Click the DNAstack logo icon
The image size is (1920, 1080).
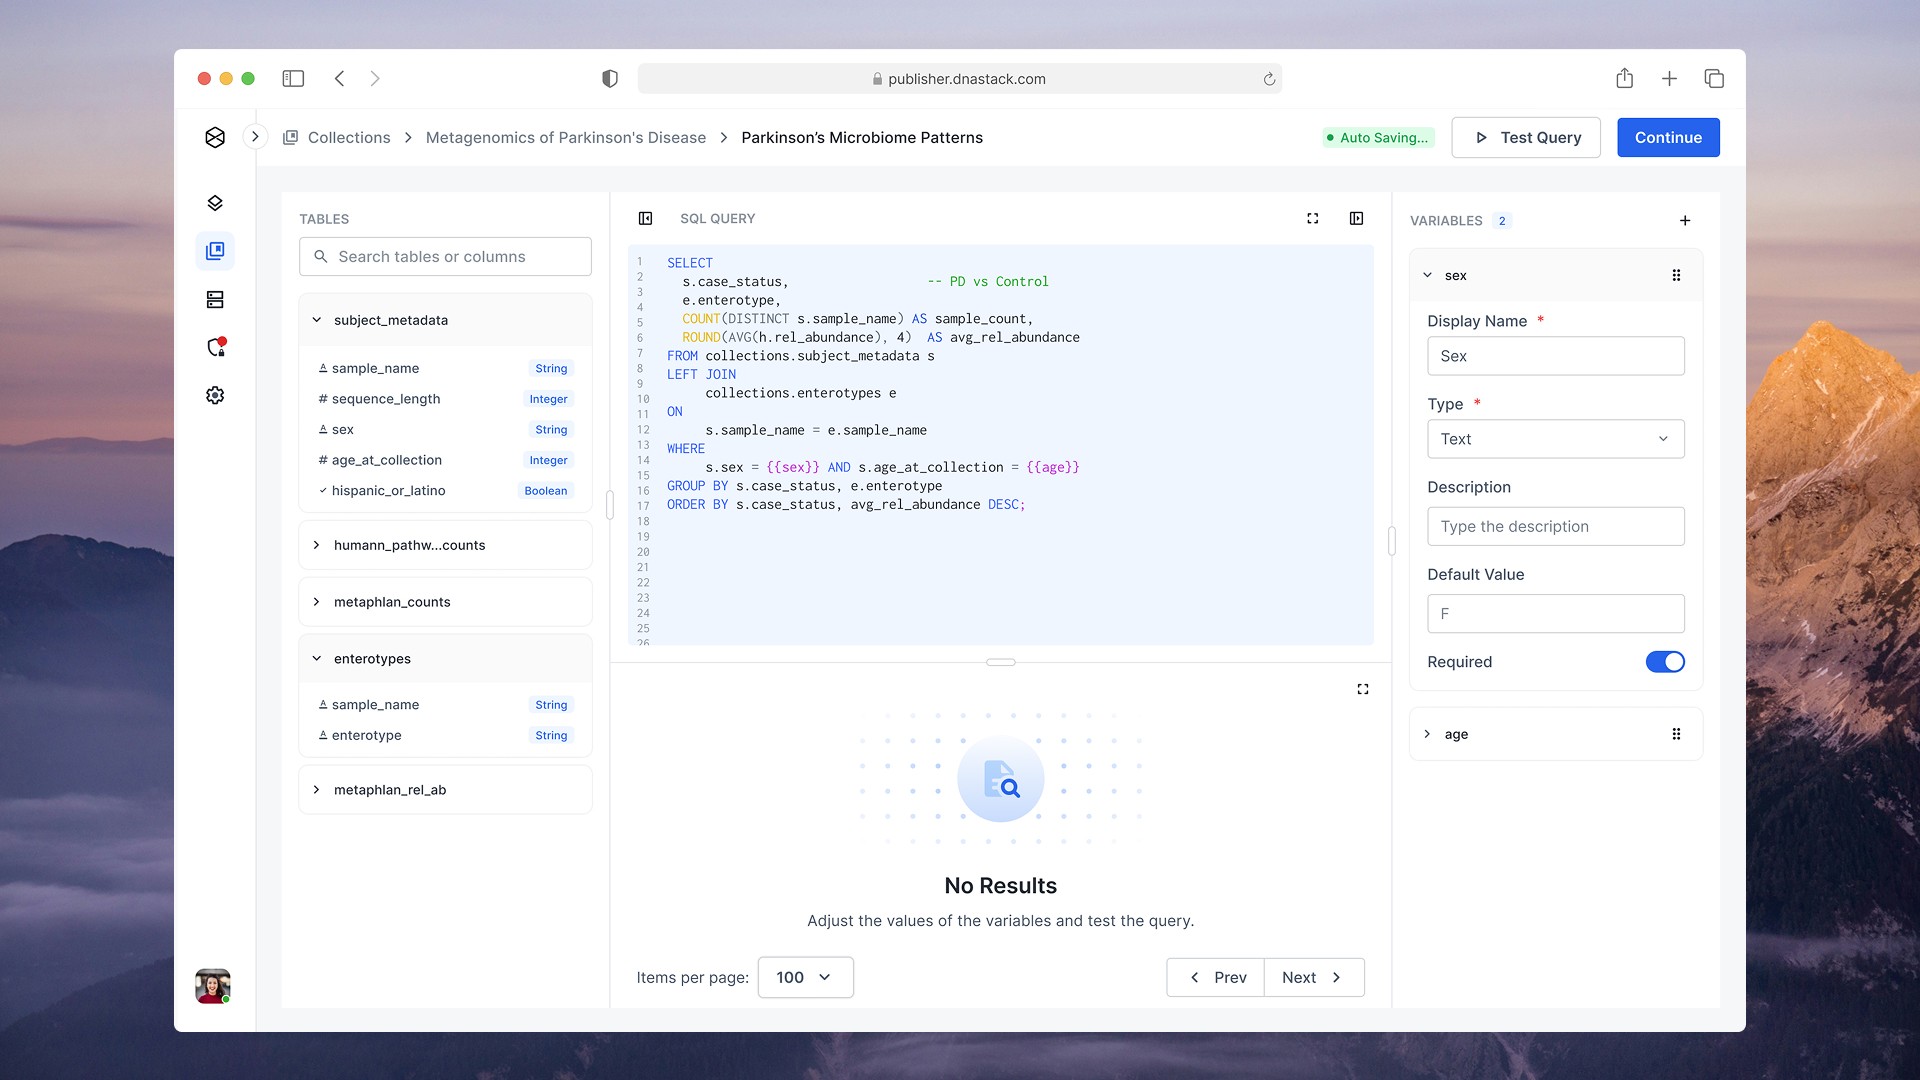point(215,137)
